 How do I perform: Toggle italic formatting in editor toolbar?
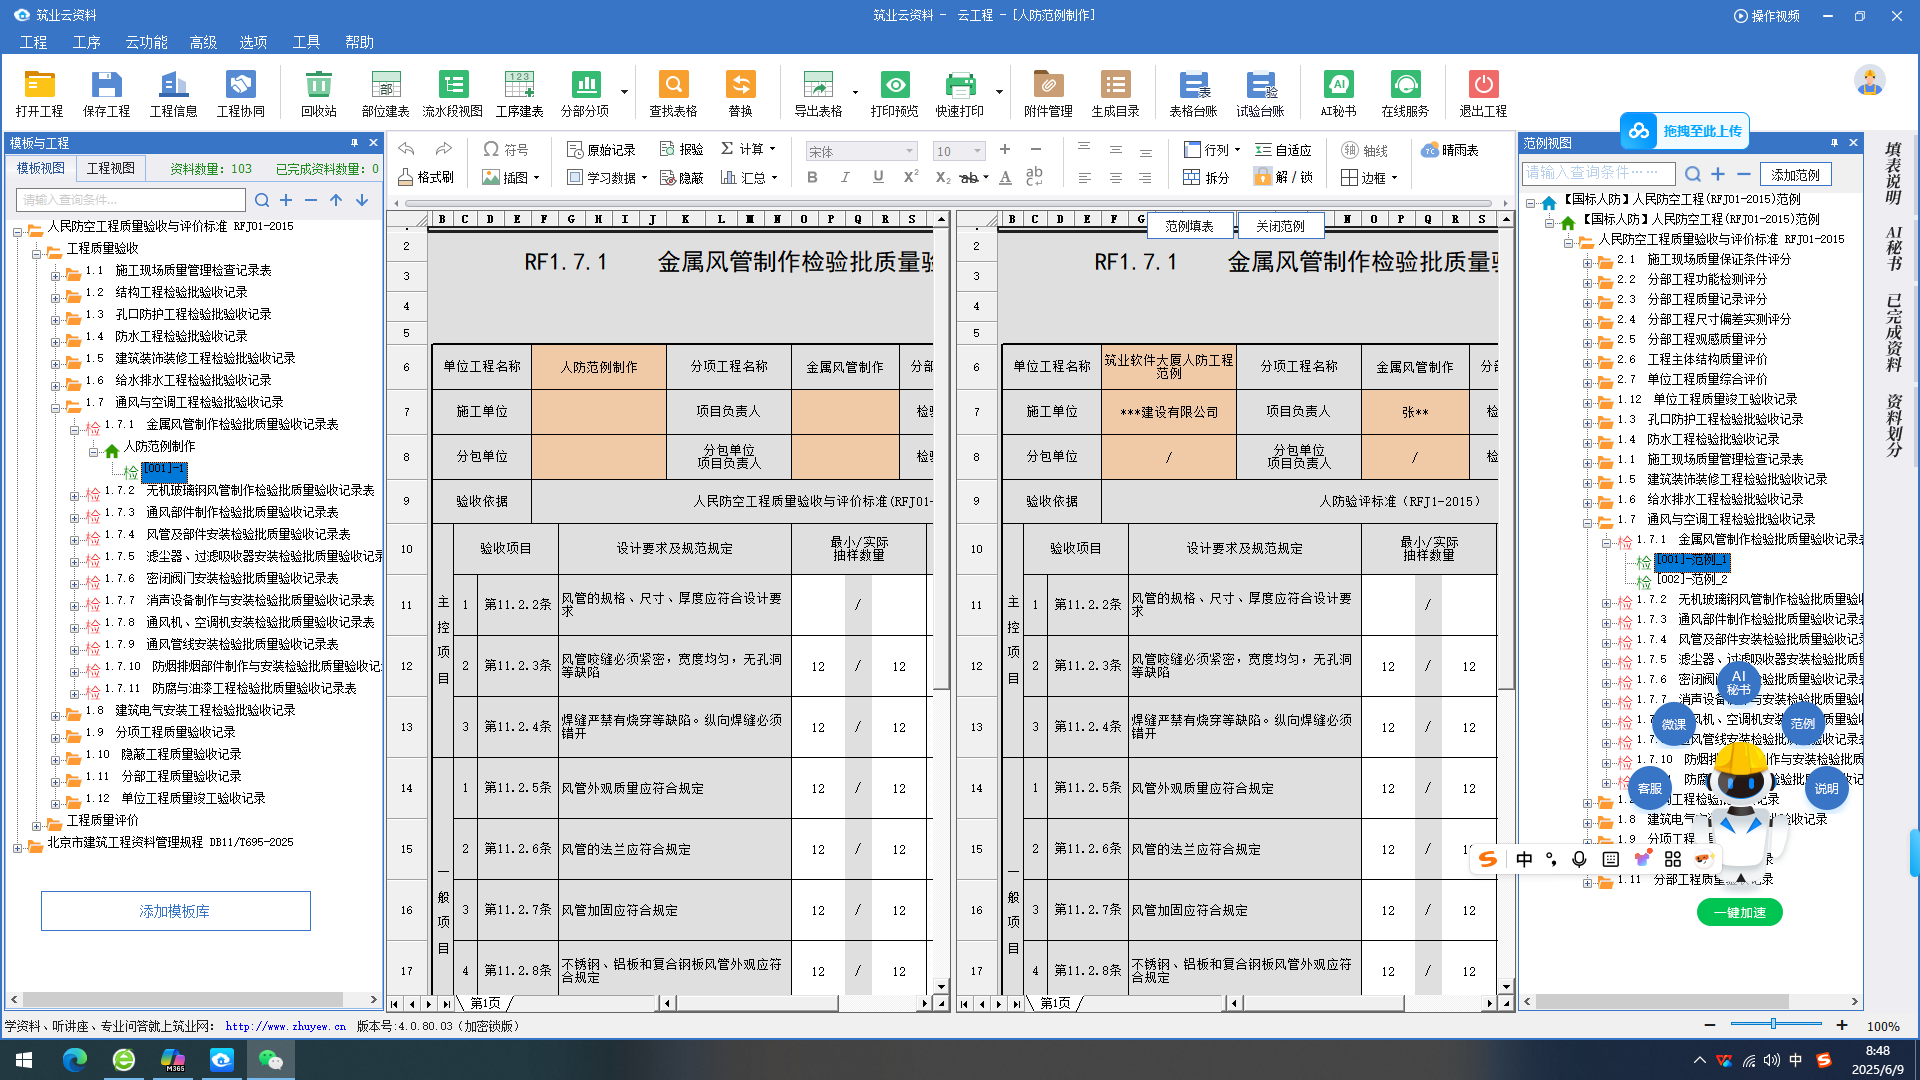pos(845,177)
